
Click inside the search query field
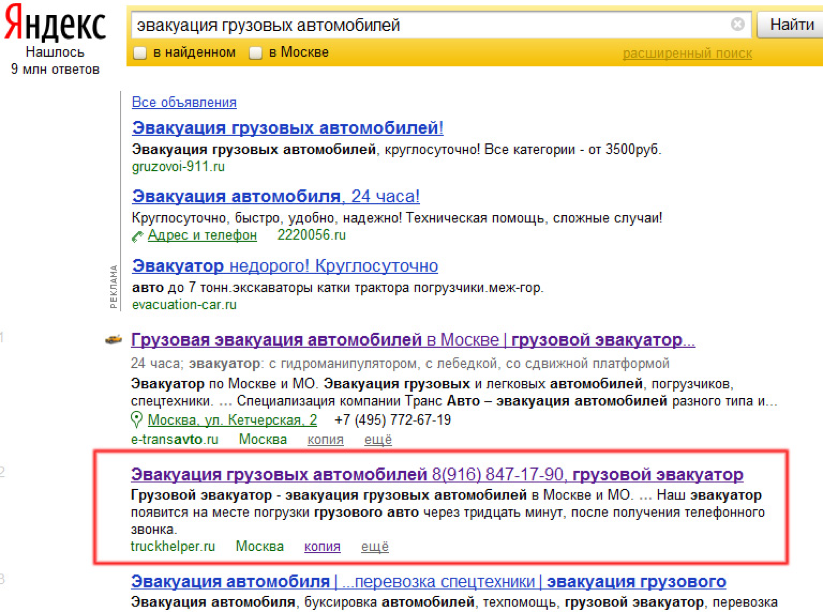coord(430,25)
